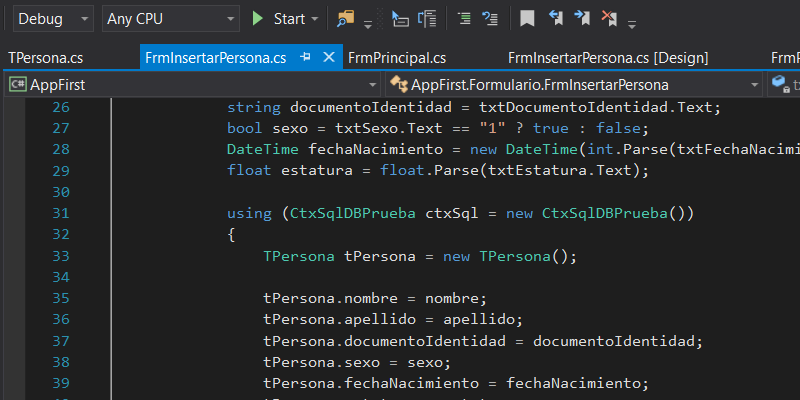Switch to the FrmPrincipal.cs tab
Viewport: 800px width, 400px height.
pos(397,58)
